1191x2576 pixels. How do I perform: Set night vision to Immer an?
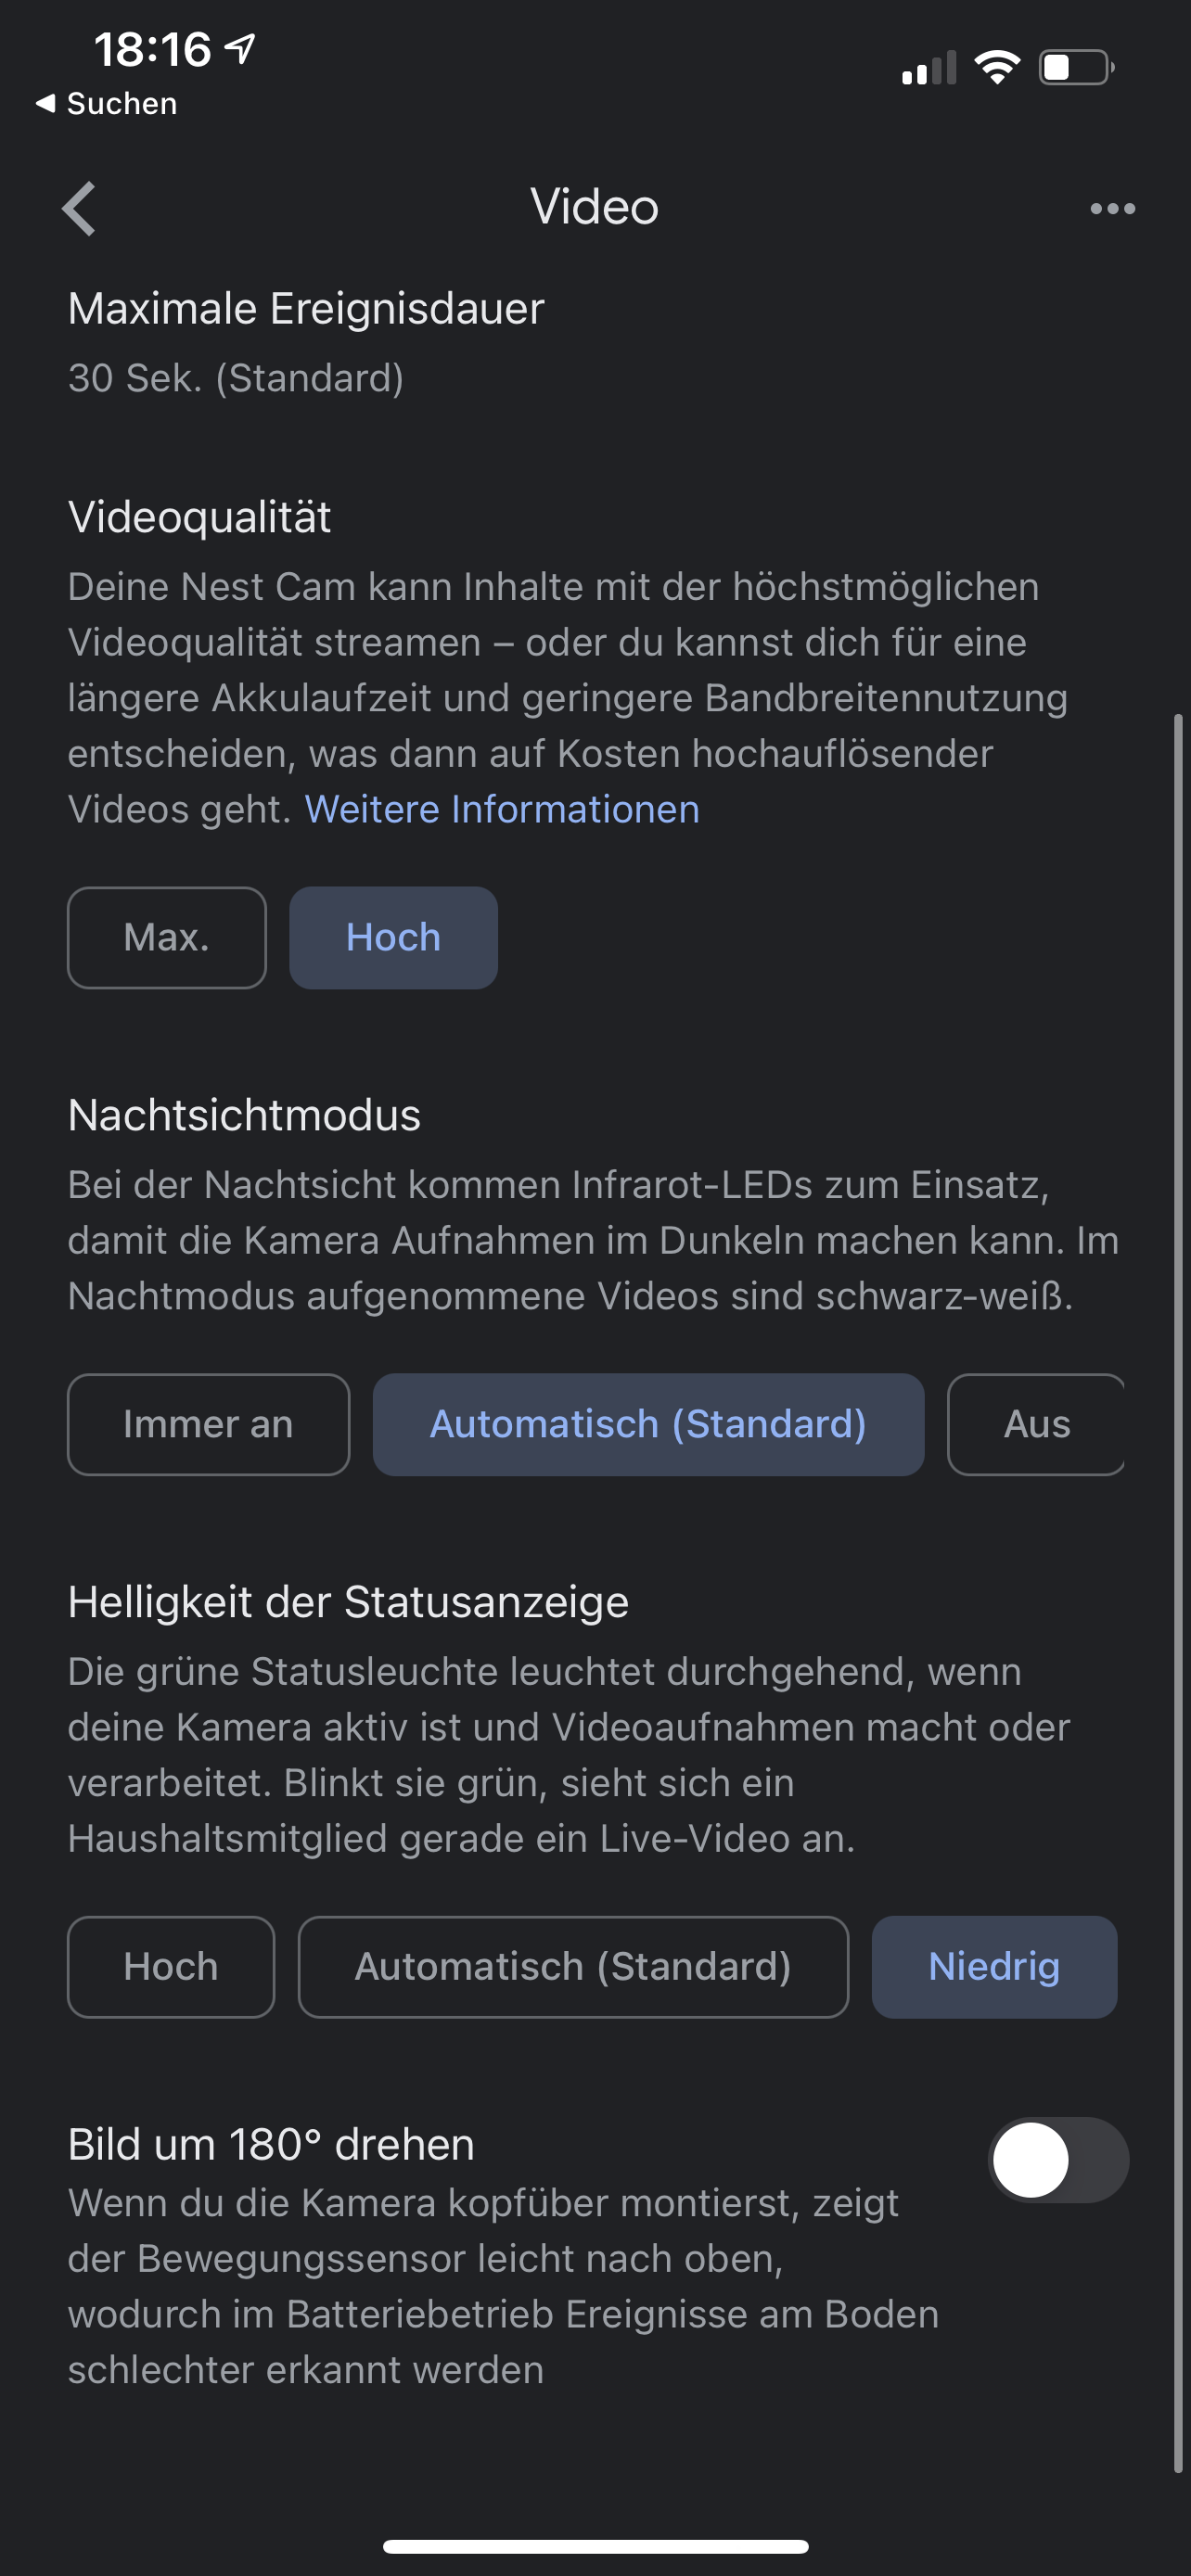point(208,1424)
